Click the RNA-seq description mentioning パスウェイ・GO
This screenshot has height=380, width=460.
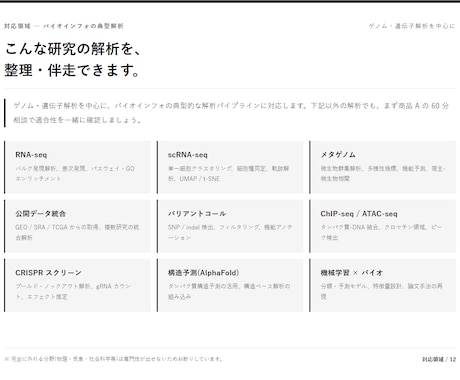coord(75,174)
